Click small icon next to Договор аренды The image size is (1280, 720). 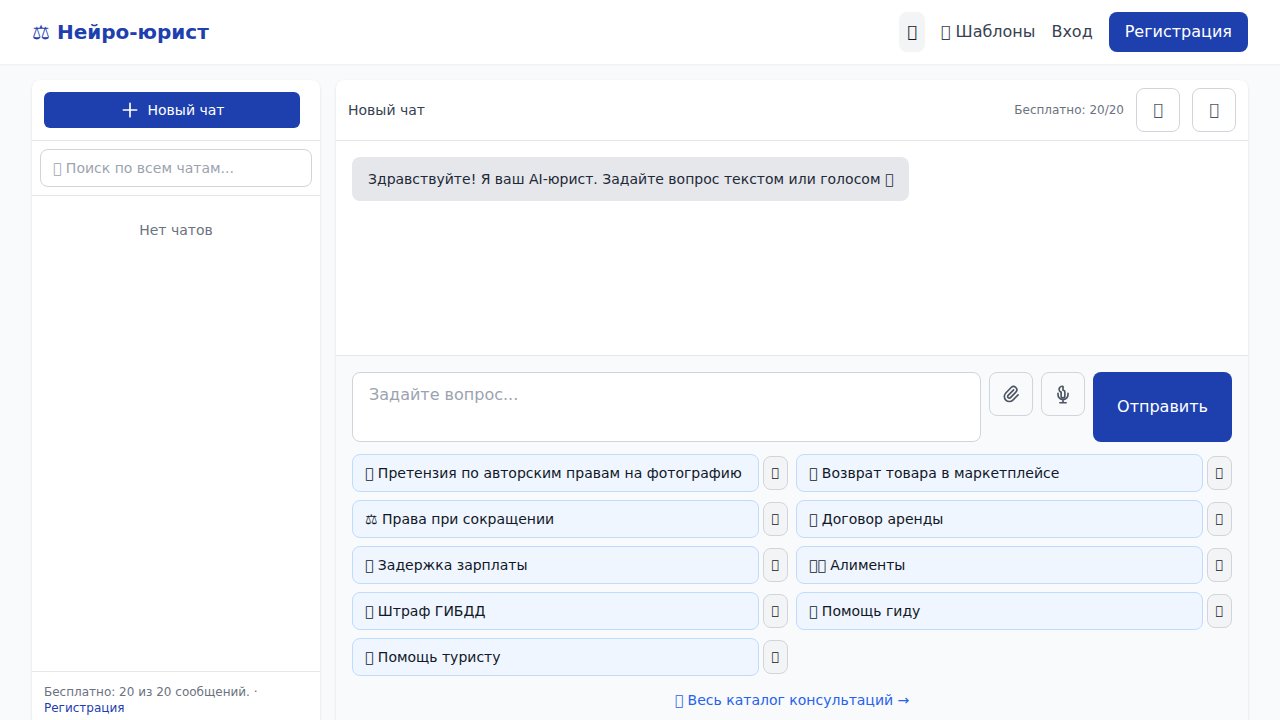[1219, 519]
